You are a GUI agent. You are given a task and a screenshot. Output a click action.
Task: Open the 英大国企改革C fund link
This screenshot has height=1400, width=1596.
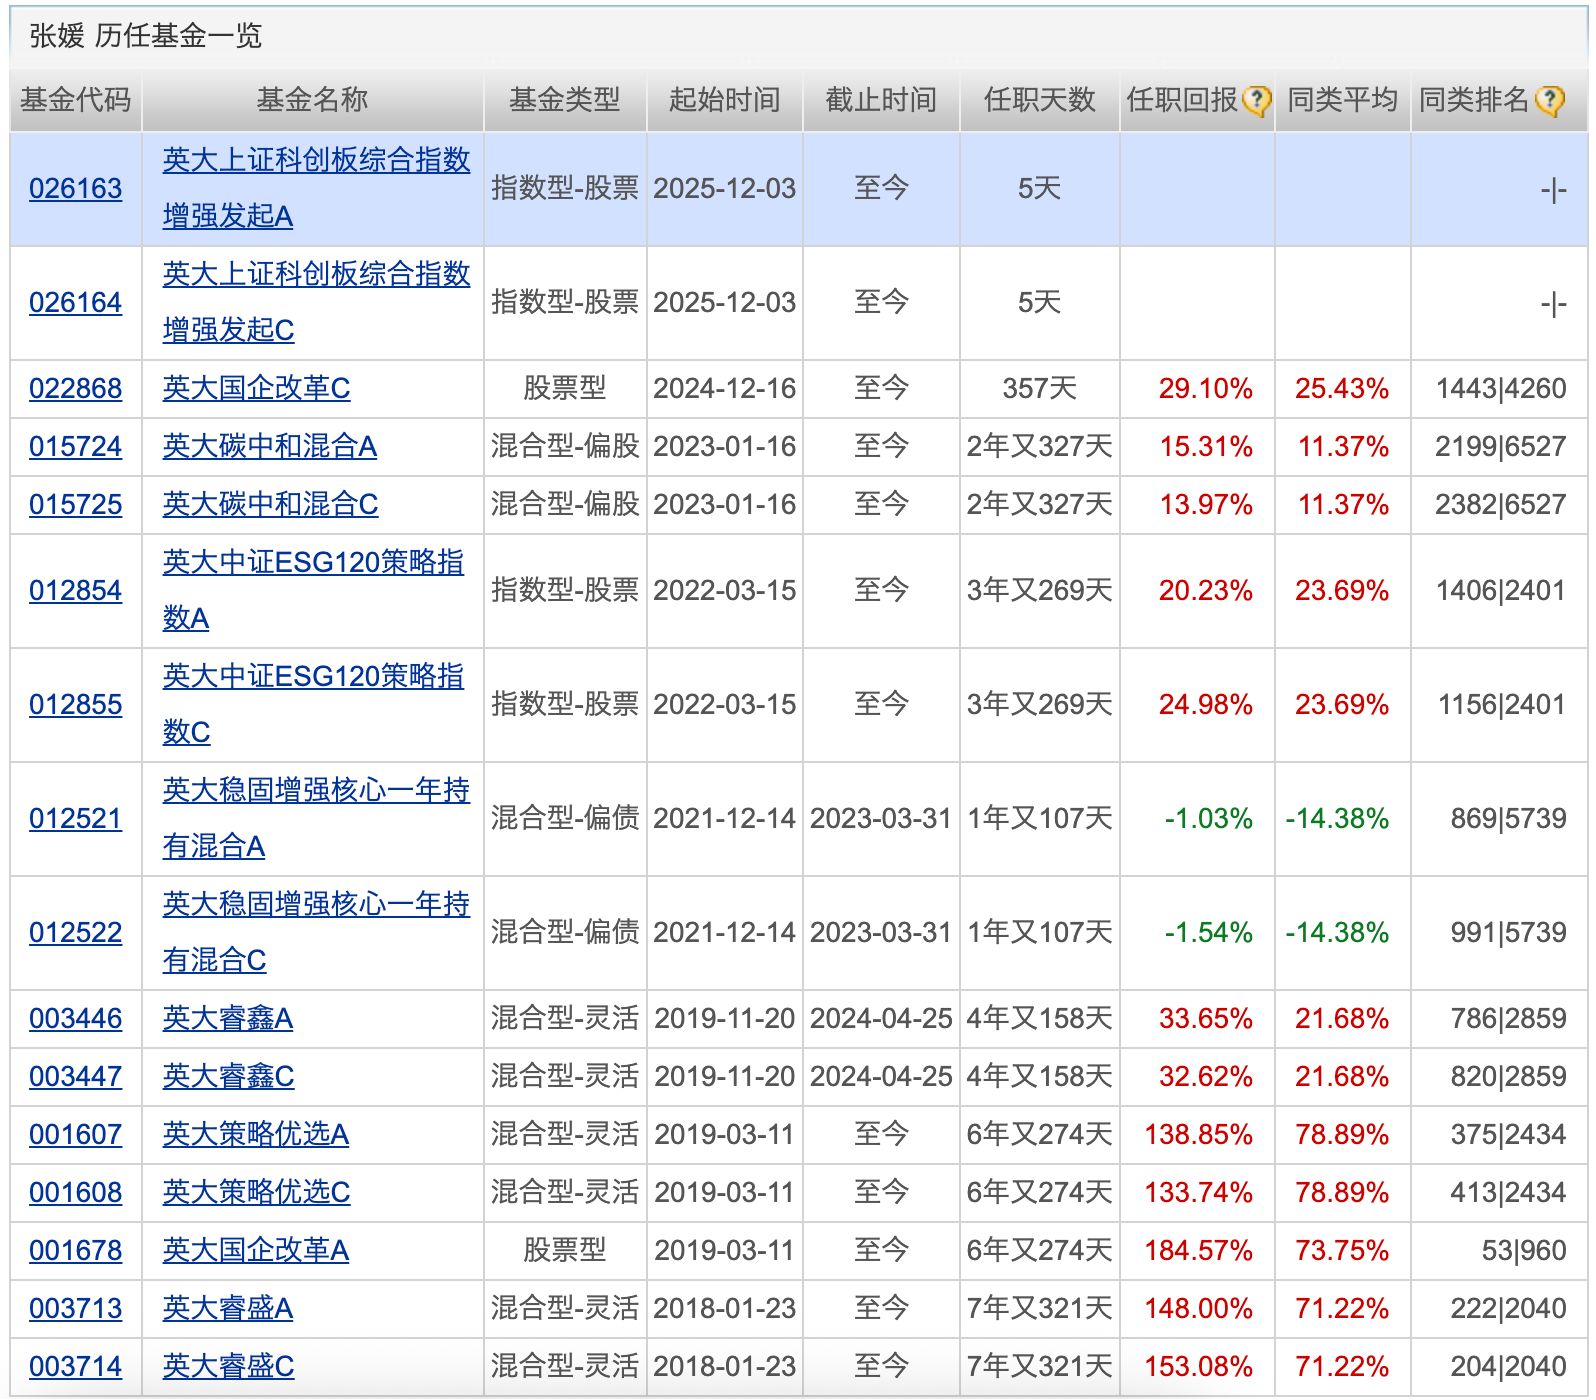257,388
